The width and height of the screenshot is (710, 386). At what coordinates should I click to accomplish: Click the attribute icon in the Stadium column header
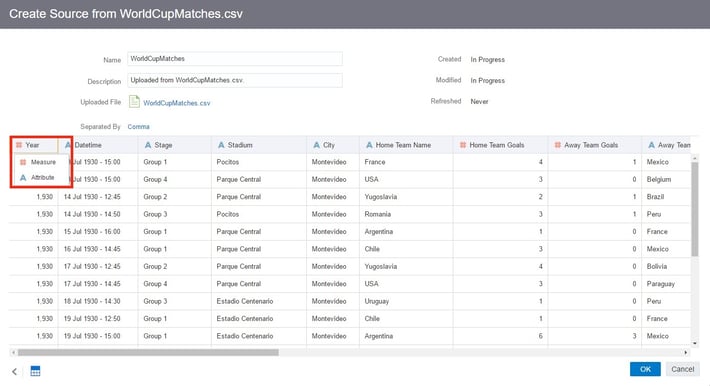[221, 145]
